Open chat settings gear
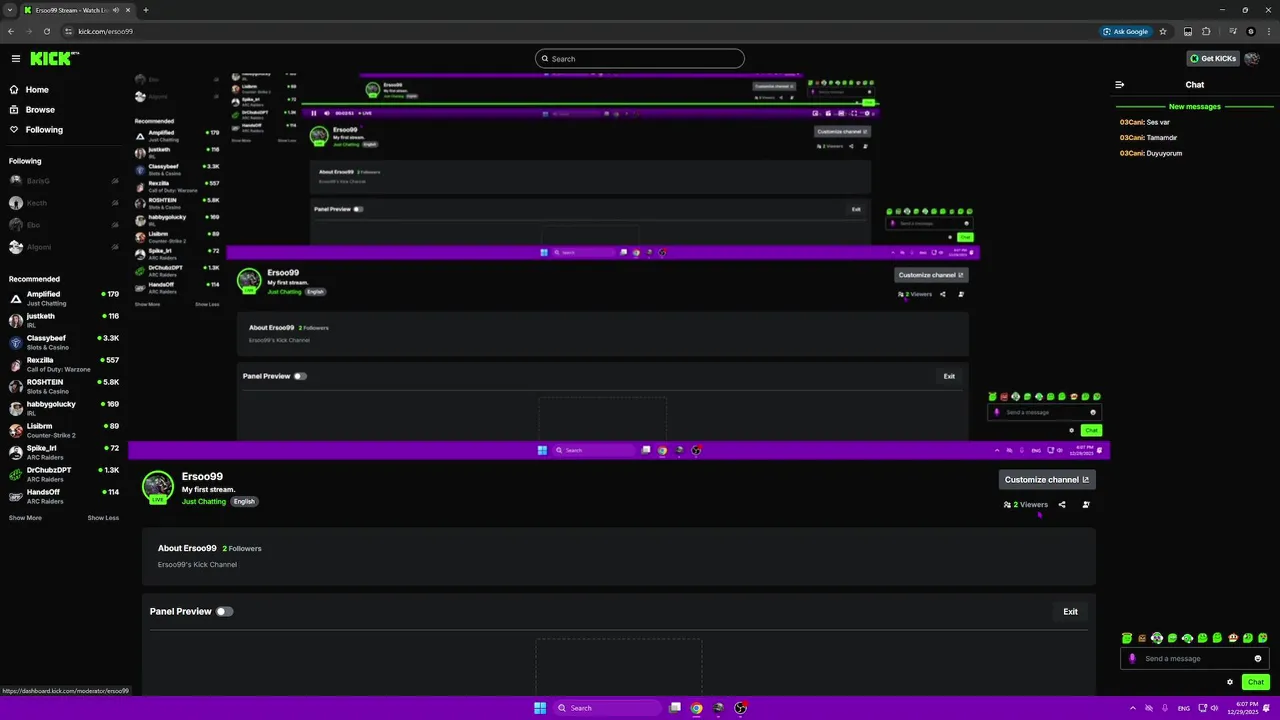 pyautogui.click(x=1230, y=682)
